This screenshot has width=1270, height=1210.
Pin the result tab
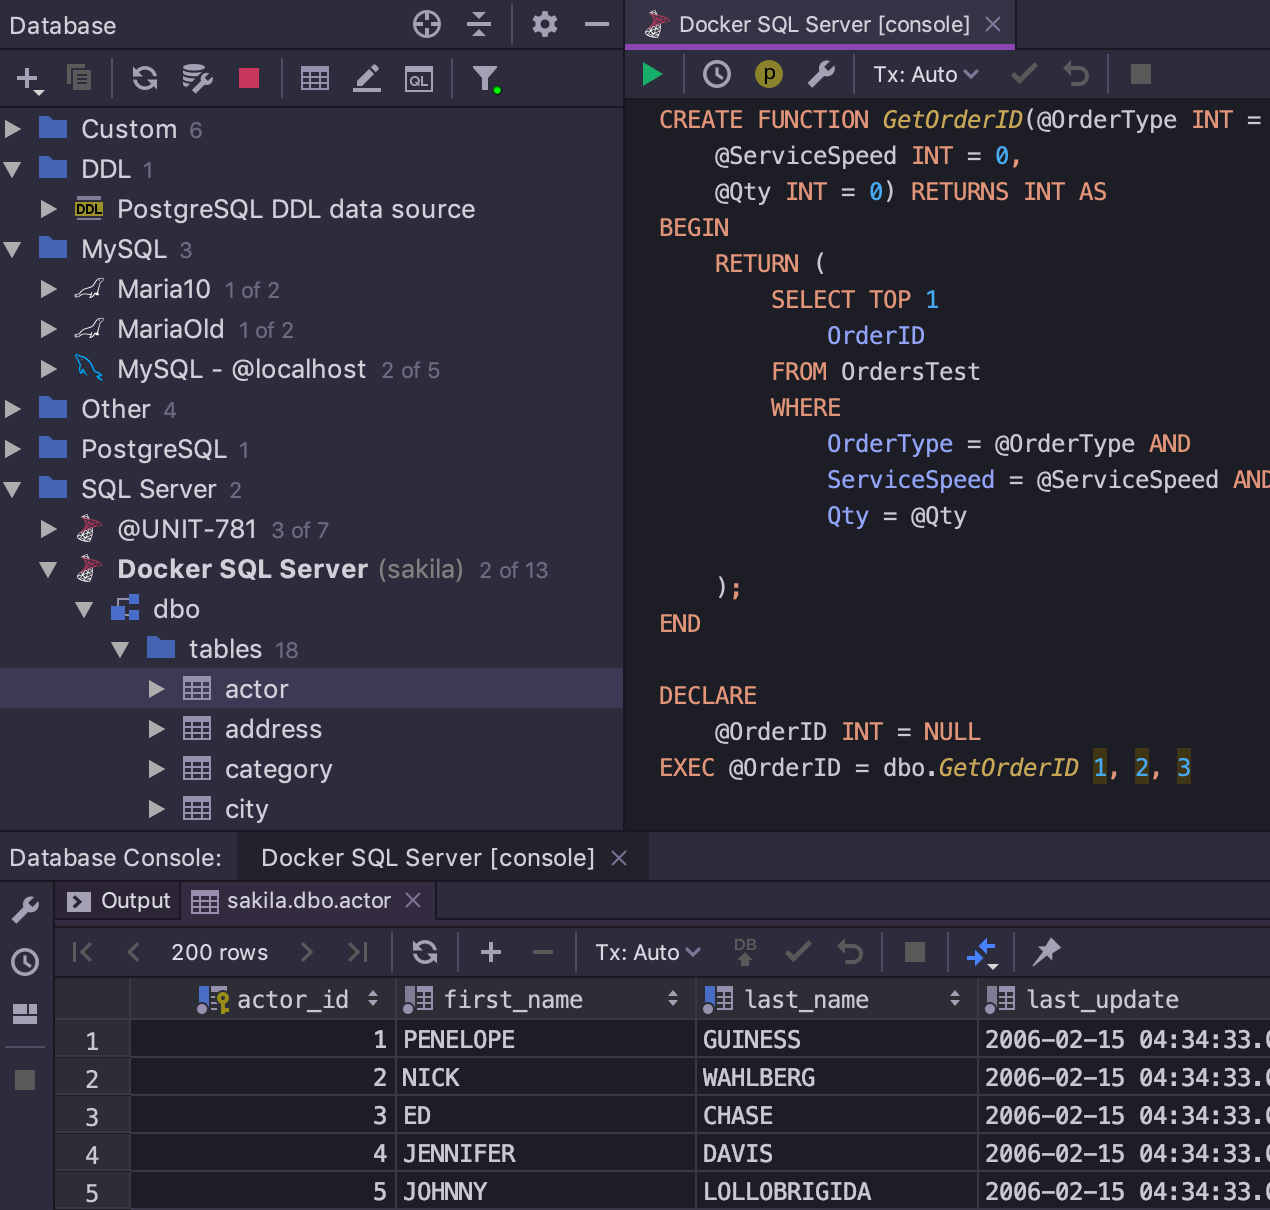(x=1046, y=951)
